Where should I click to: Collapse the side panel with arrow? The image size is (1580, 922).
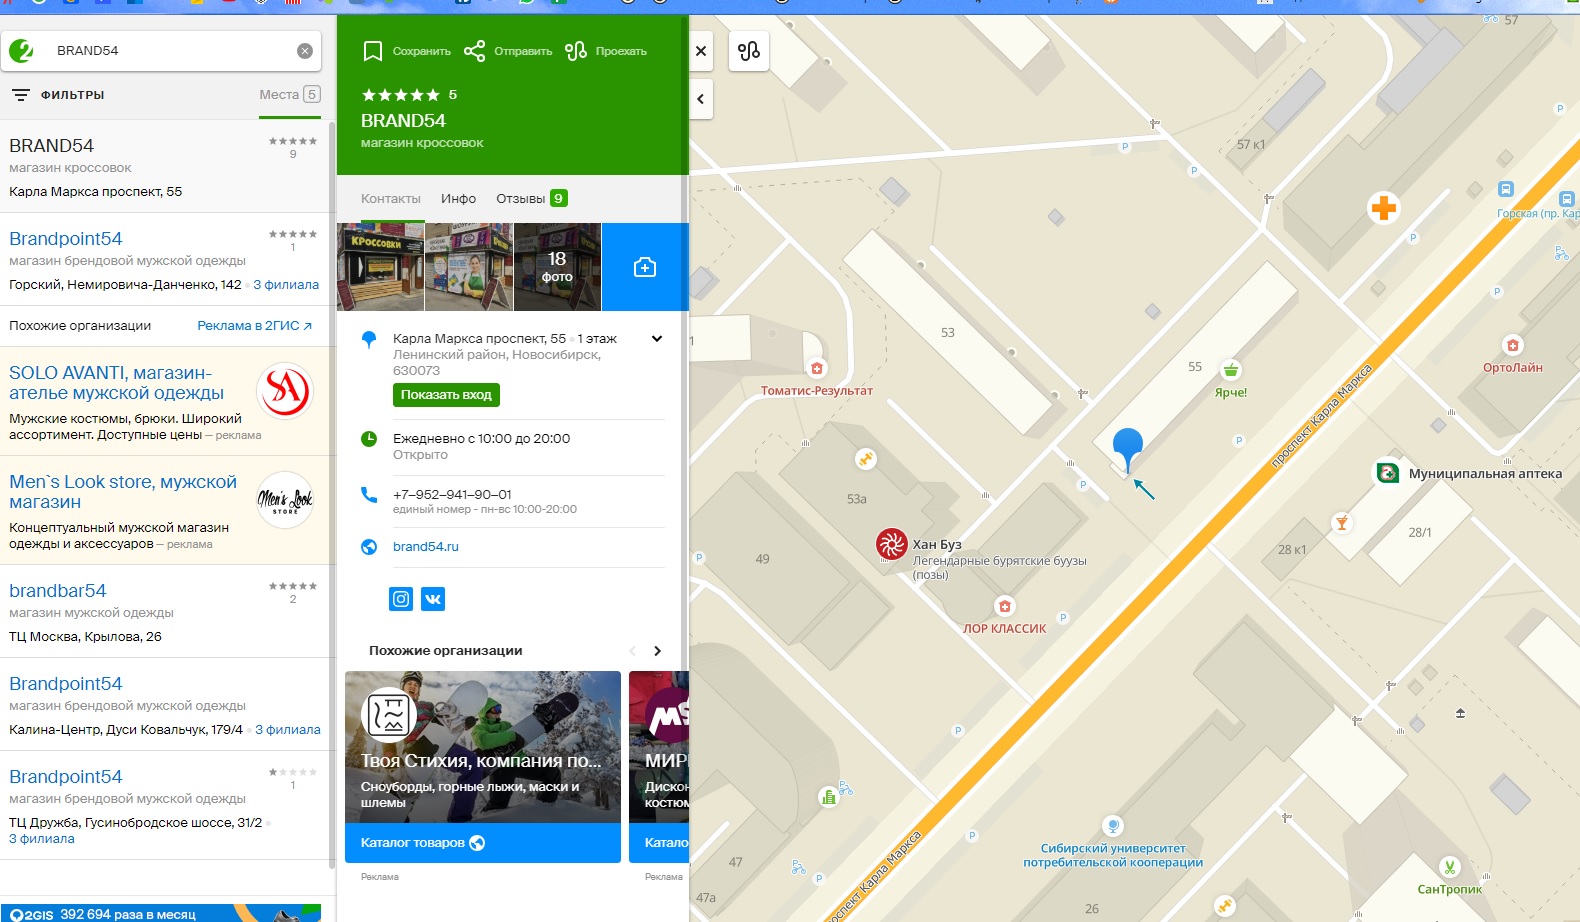click(x=701, y=99)
